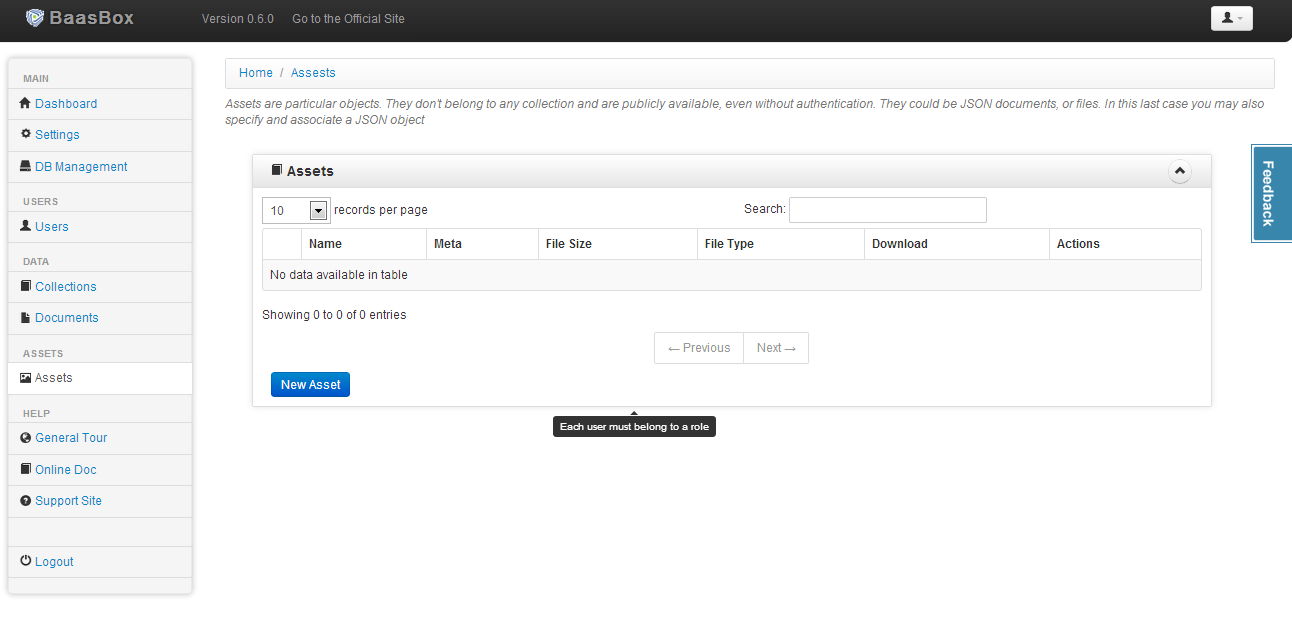
Task: Click the Assests breadcrumb link
Action: pyautogui.click(x=313, y=73)
